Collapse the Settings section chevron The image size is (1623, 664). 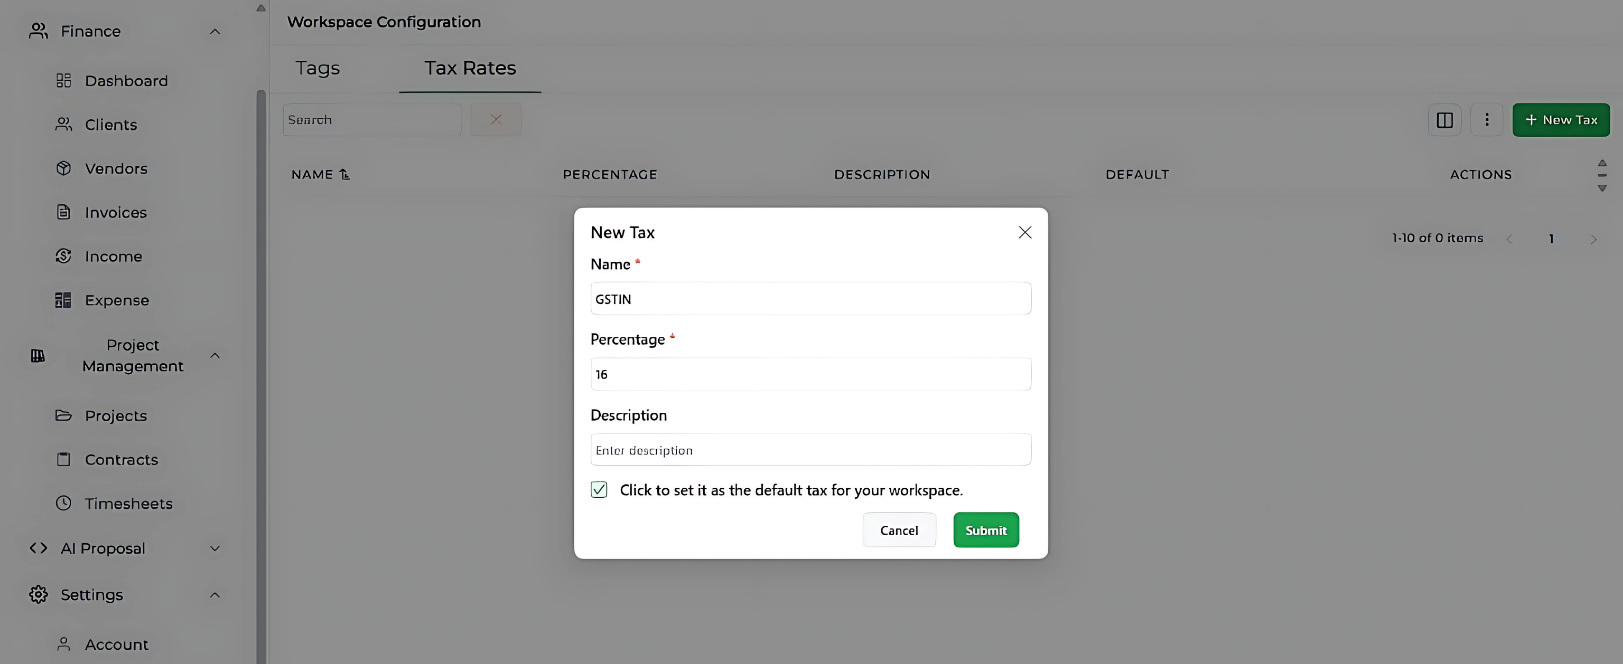[x=215, y=594]
